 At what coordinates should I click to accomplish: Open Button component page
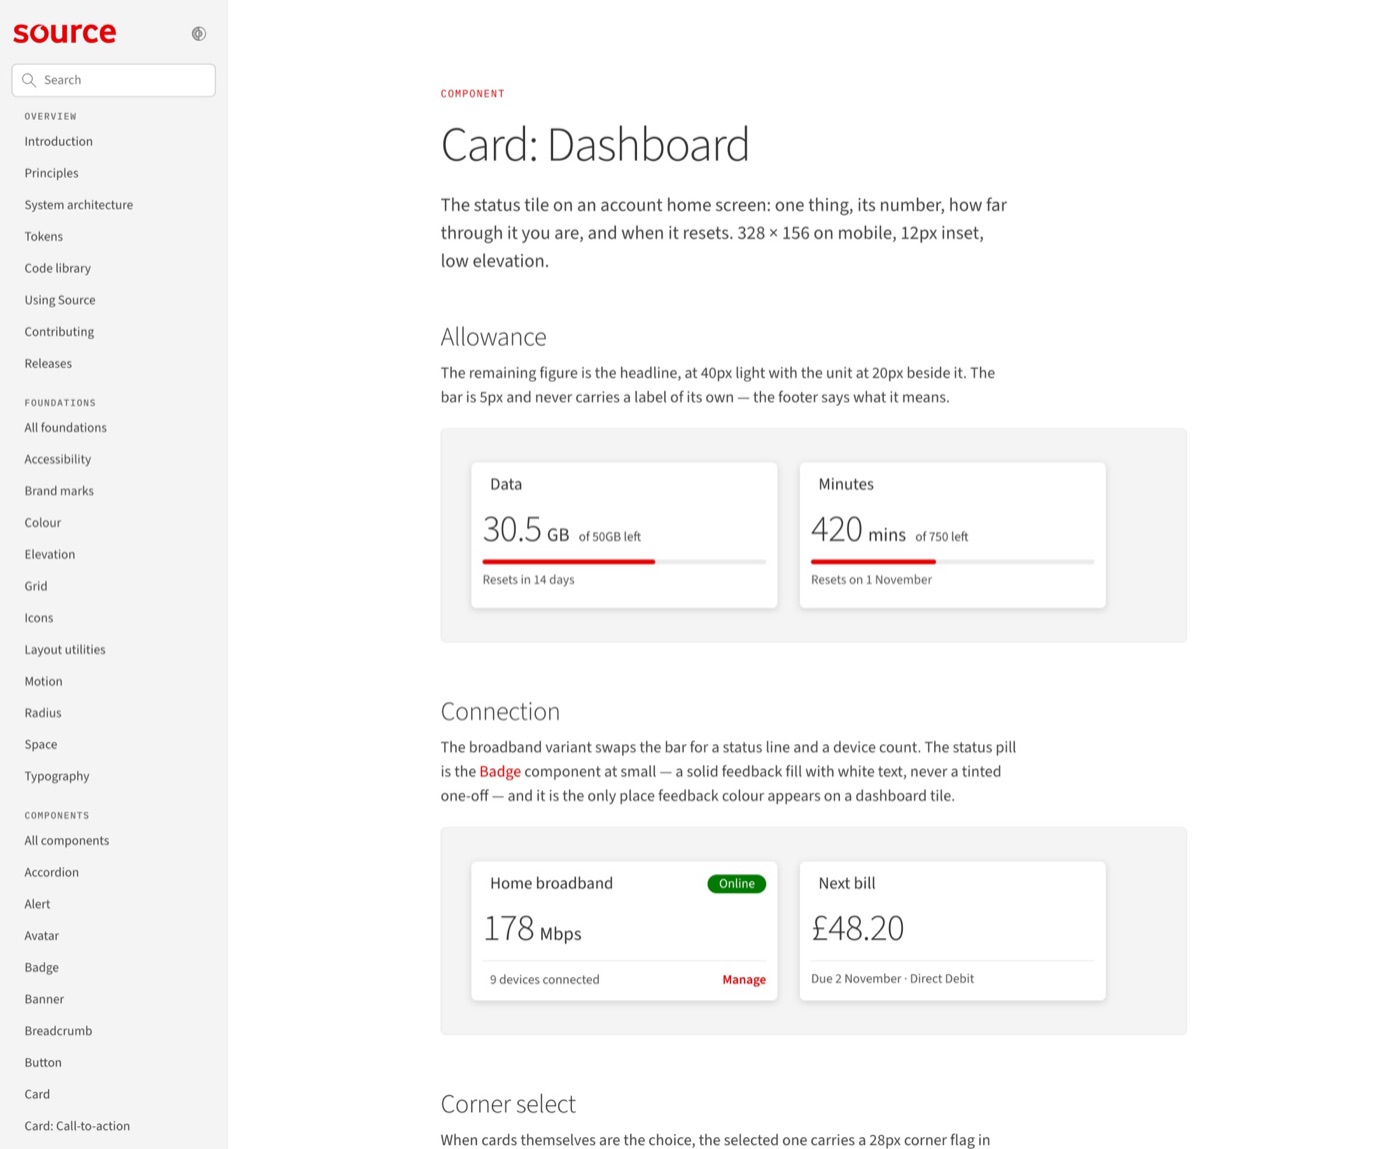(x=43, y=1063)
